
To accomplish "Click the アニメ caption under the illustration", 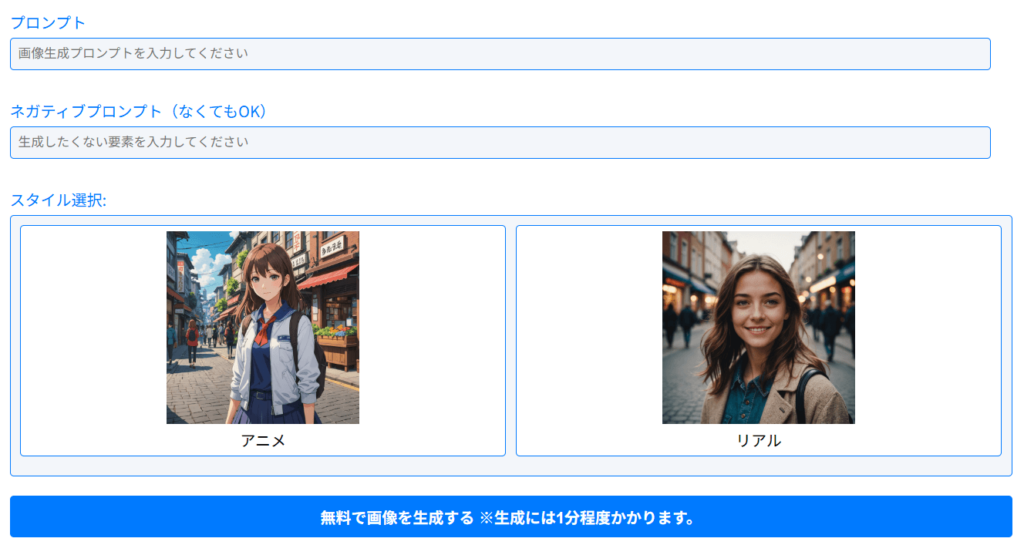I will click(x=263, y=440).
